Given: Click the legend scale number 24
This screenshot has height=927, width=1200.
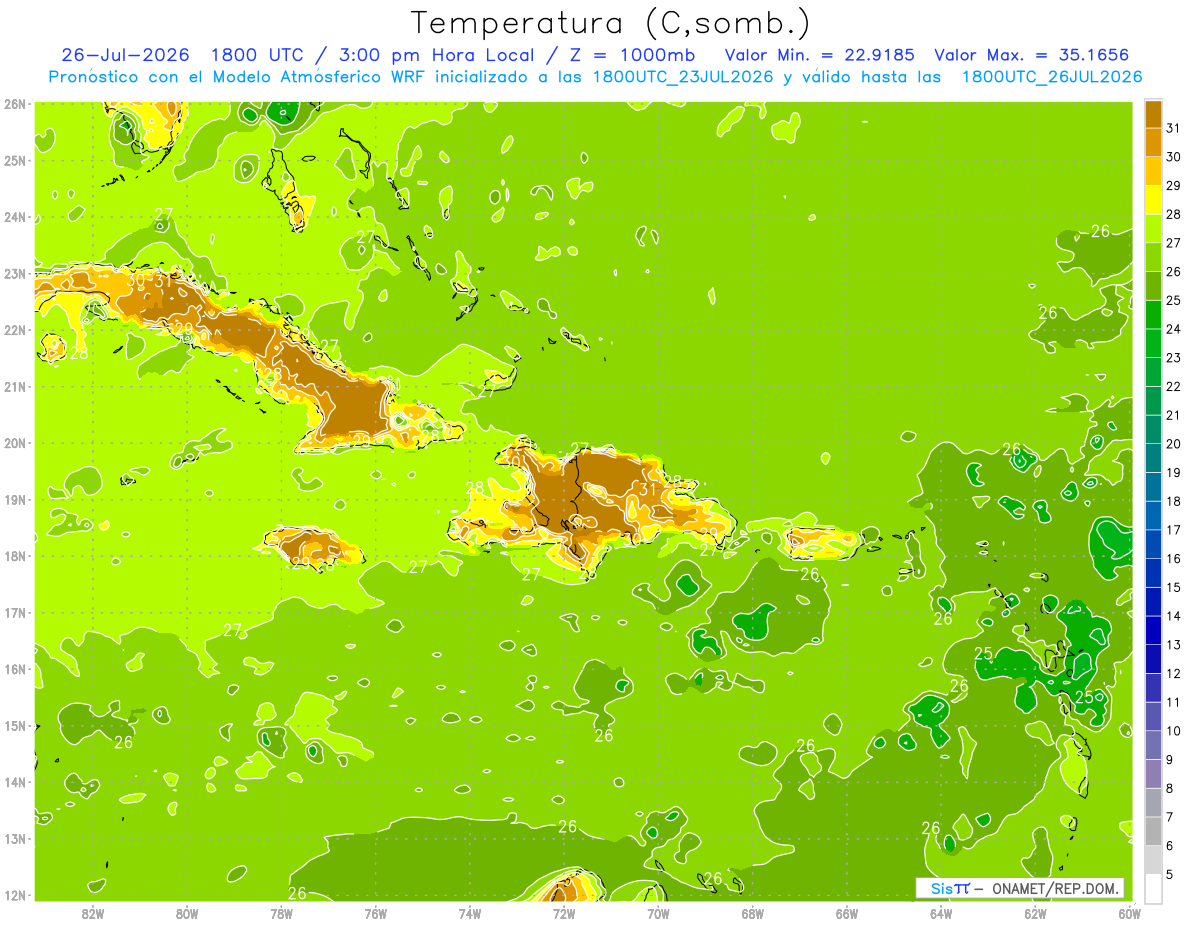Looking at the screenshot, I should [1172, 330].
